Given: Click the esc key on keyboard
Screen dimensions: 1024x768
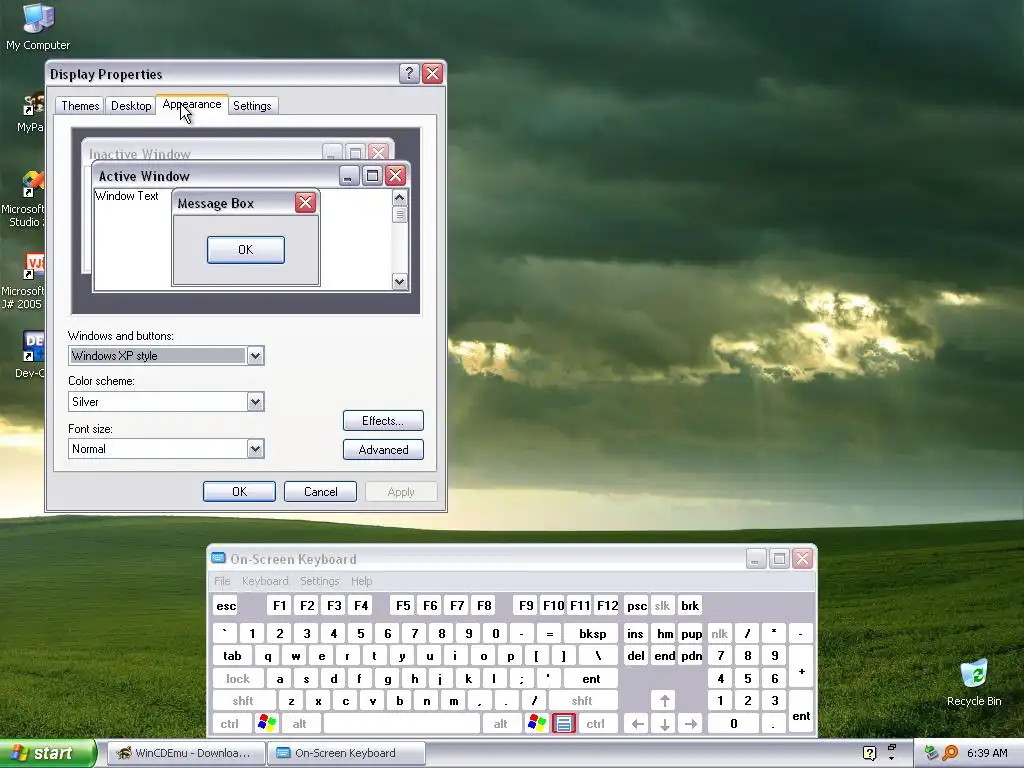Looking at the screenshot, I should coord(226,605).
